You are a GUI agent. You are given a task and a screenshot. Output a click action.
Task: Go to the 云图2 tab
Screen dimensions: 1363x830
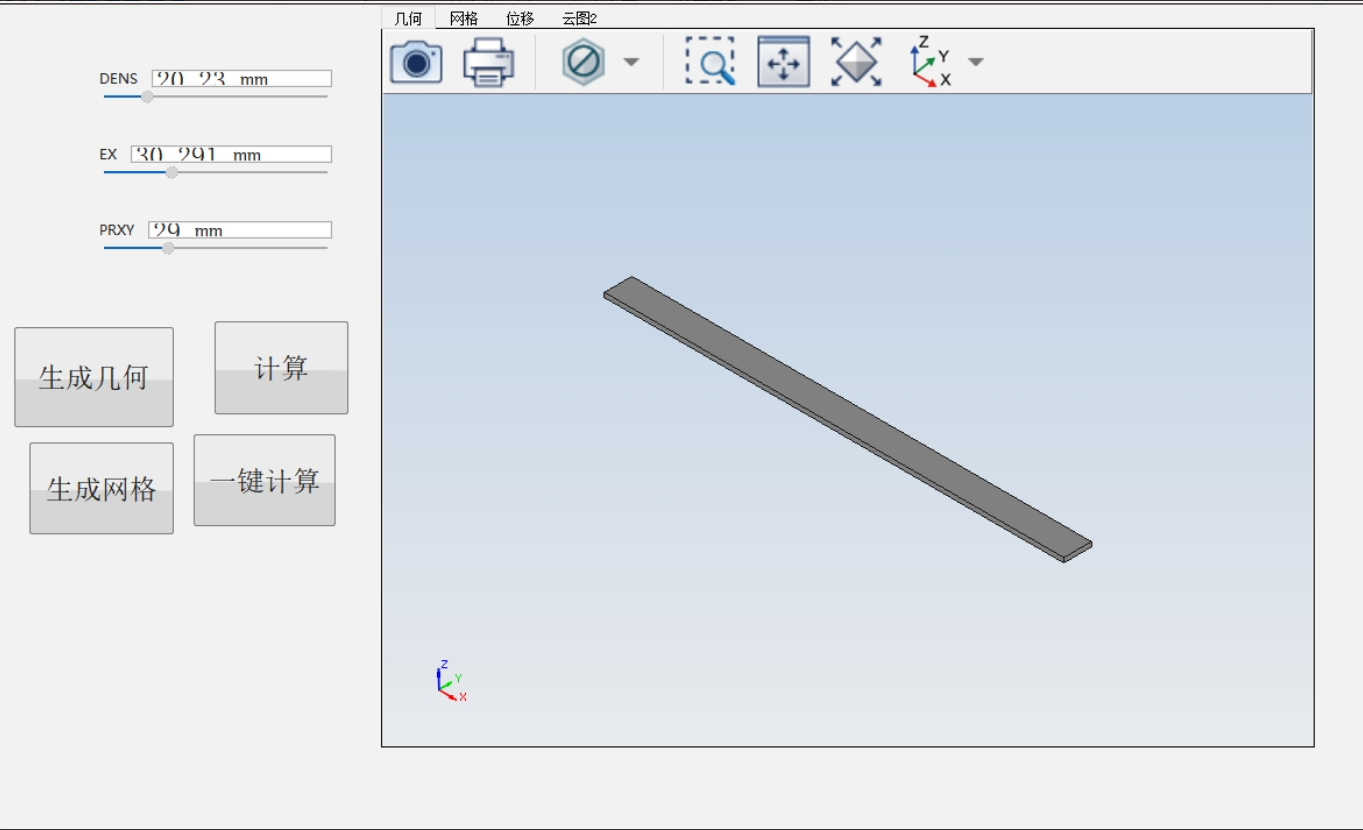click(x=580, y=18)
